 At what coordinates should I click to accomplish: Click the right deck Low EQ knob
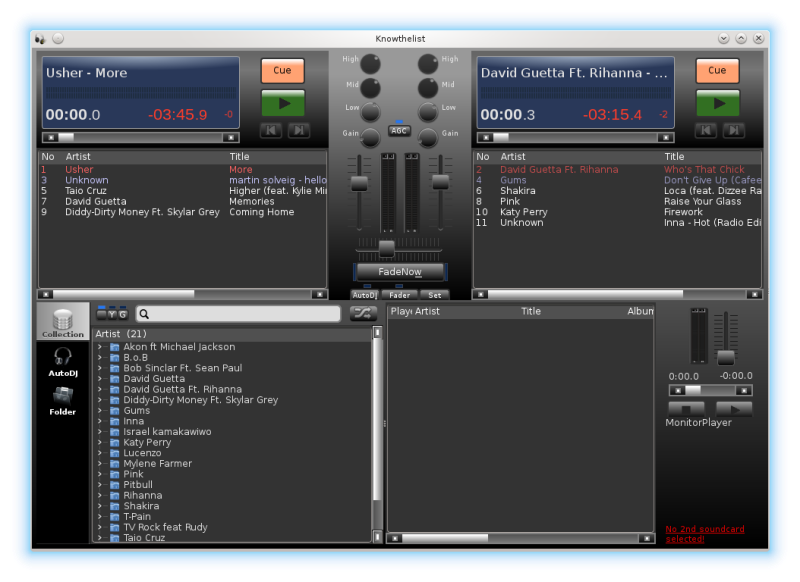[428, 112]
